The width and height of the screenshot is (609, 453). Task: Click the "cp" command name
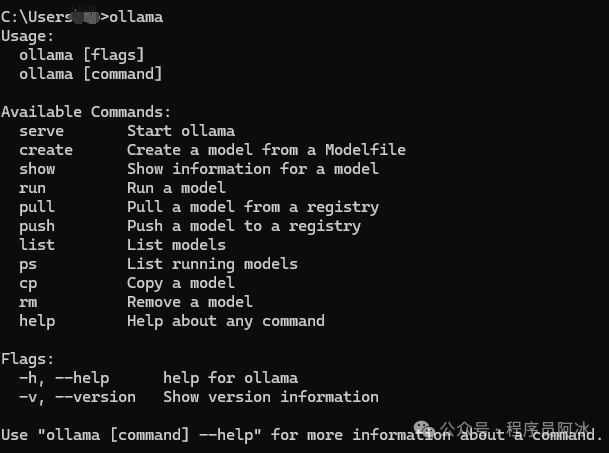(x=28, y=282)
